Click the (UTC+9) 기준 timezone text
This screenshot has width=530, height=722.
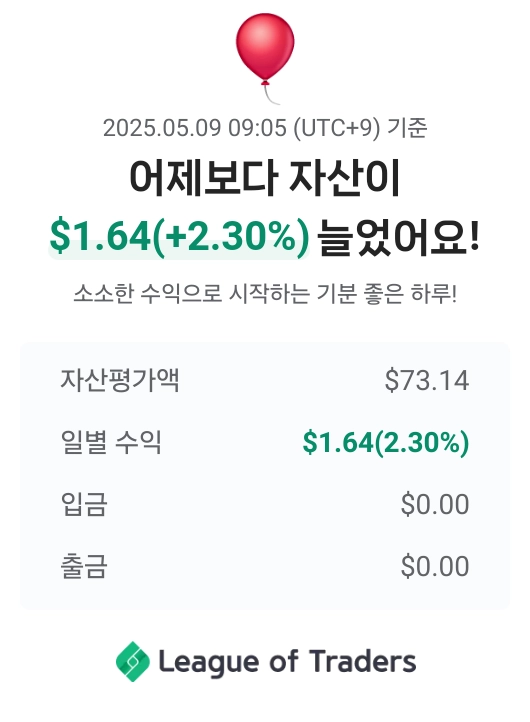tap(361, 128)
